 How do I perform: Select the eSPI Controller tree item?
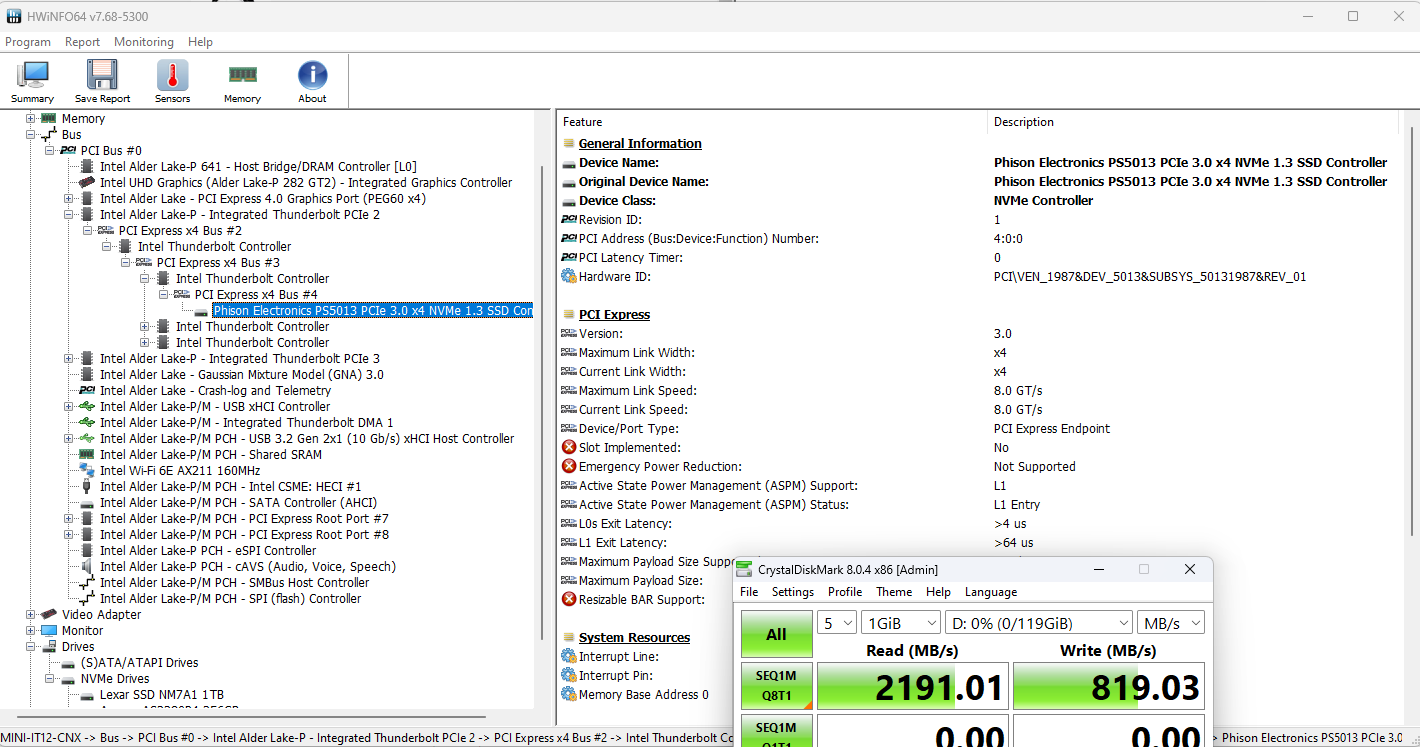click(208, 551)
